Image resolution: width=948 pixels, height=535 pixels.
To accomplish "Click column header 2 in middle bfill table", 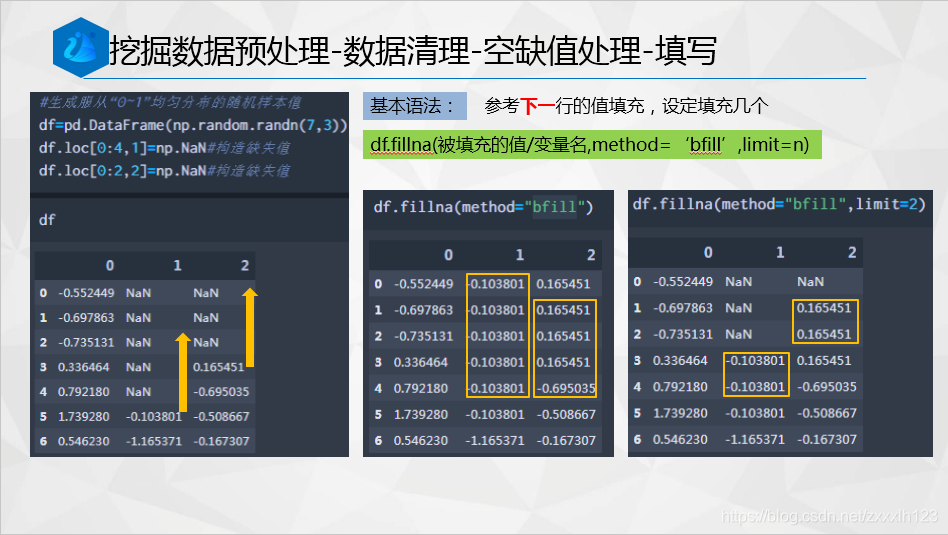I will 591,255.
